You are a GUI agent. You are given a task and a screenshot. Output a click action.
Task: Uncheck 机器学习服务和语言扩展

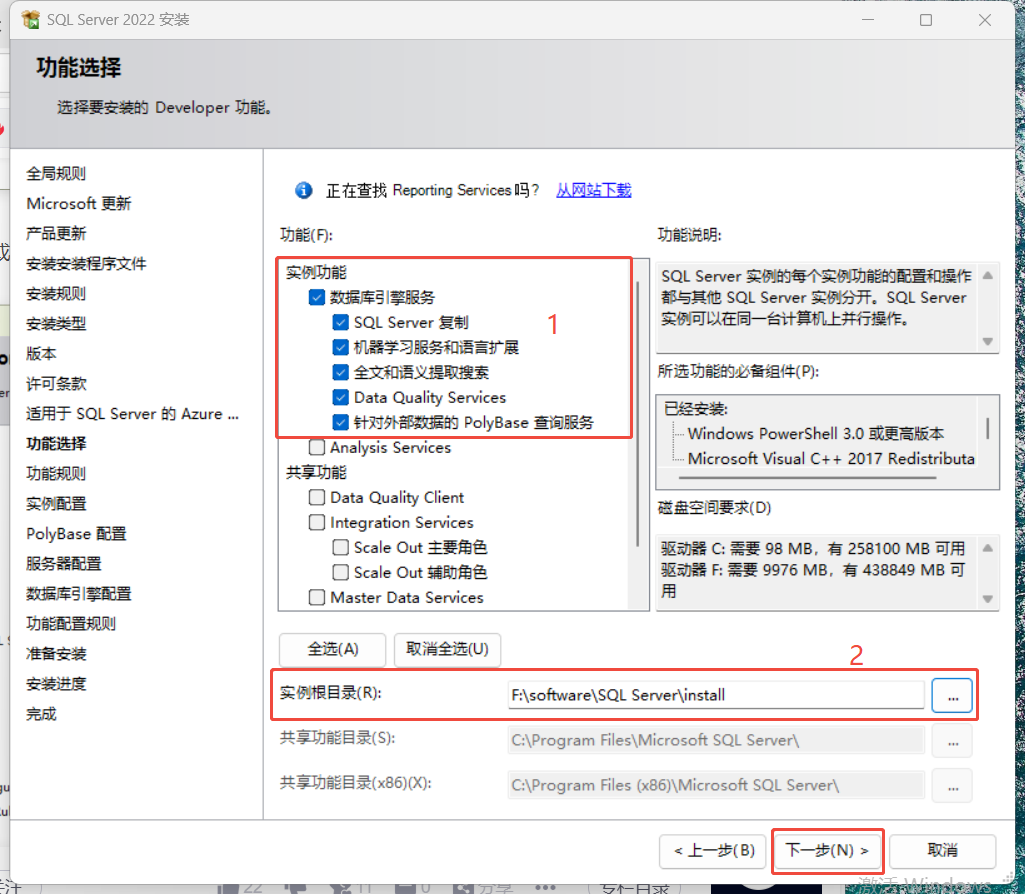(339, 346)
